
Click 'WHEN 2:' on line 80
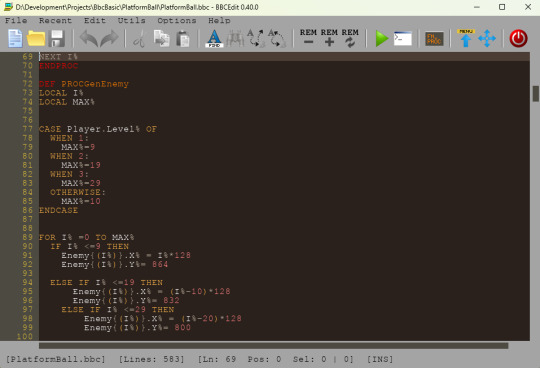click(x=70, y=156)
